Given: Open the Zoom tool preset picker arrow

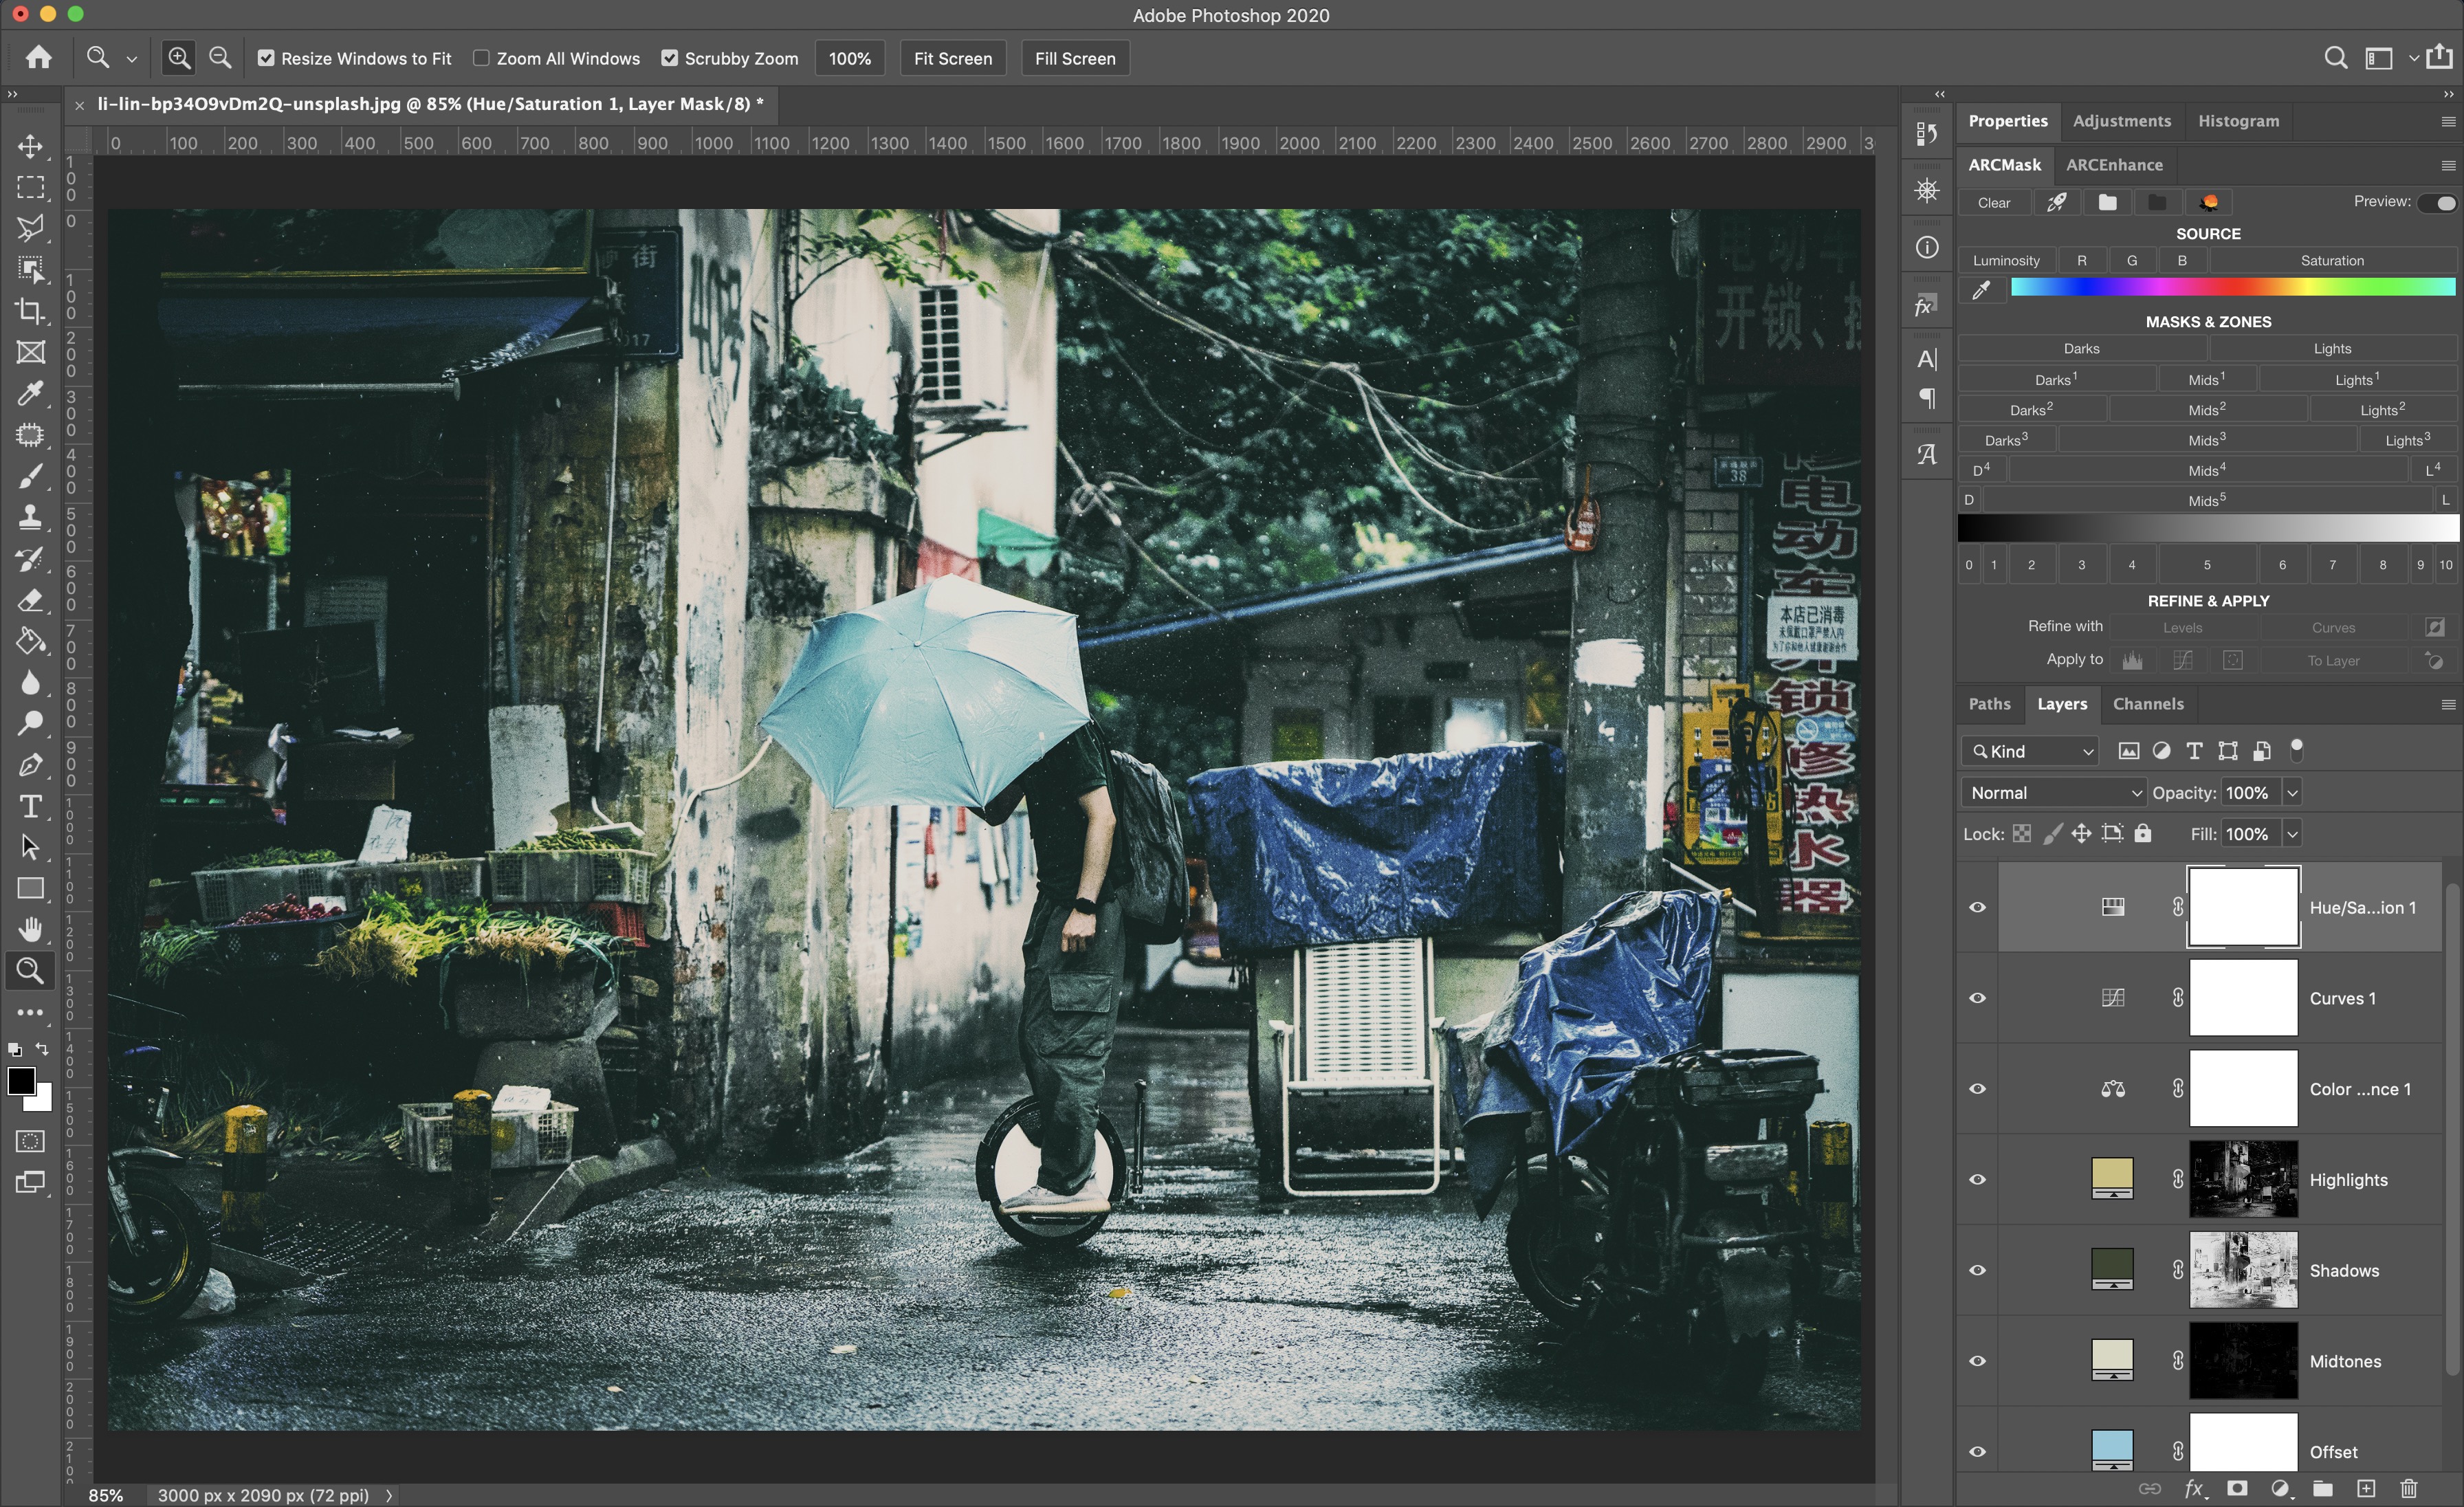Looking at the screenshot, I should 131,59.
